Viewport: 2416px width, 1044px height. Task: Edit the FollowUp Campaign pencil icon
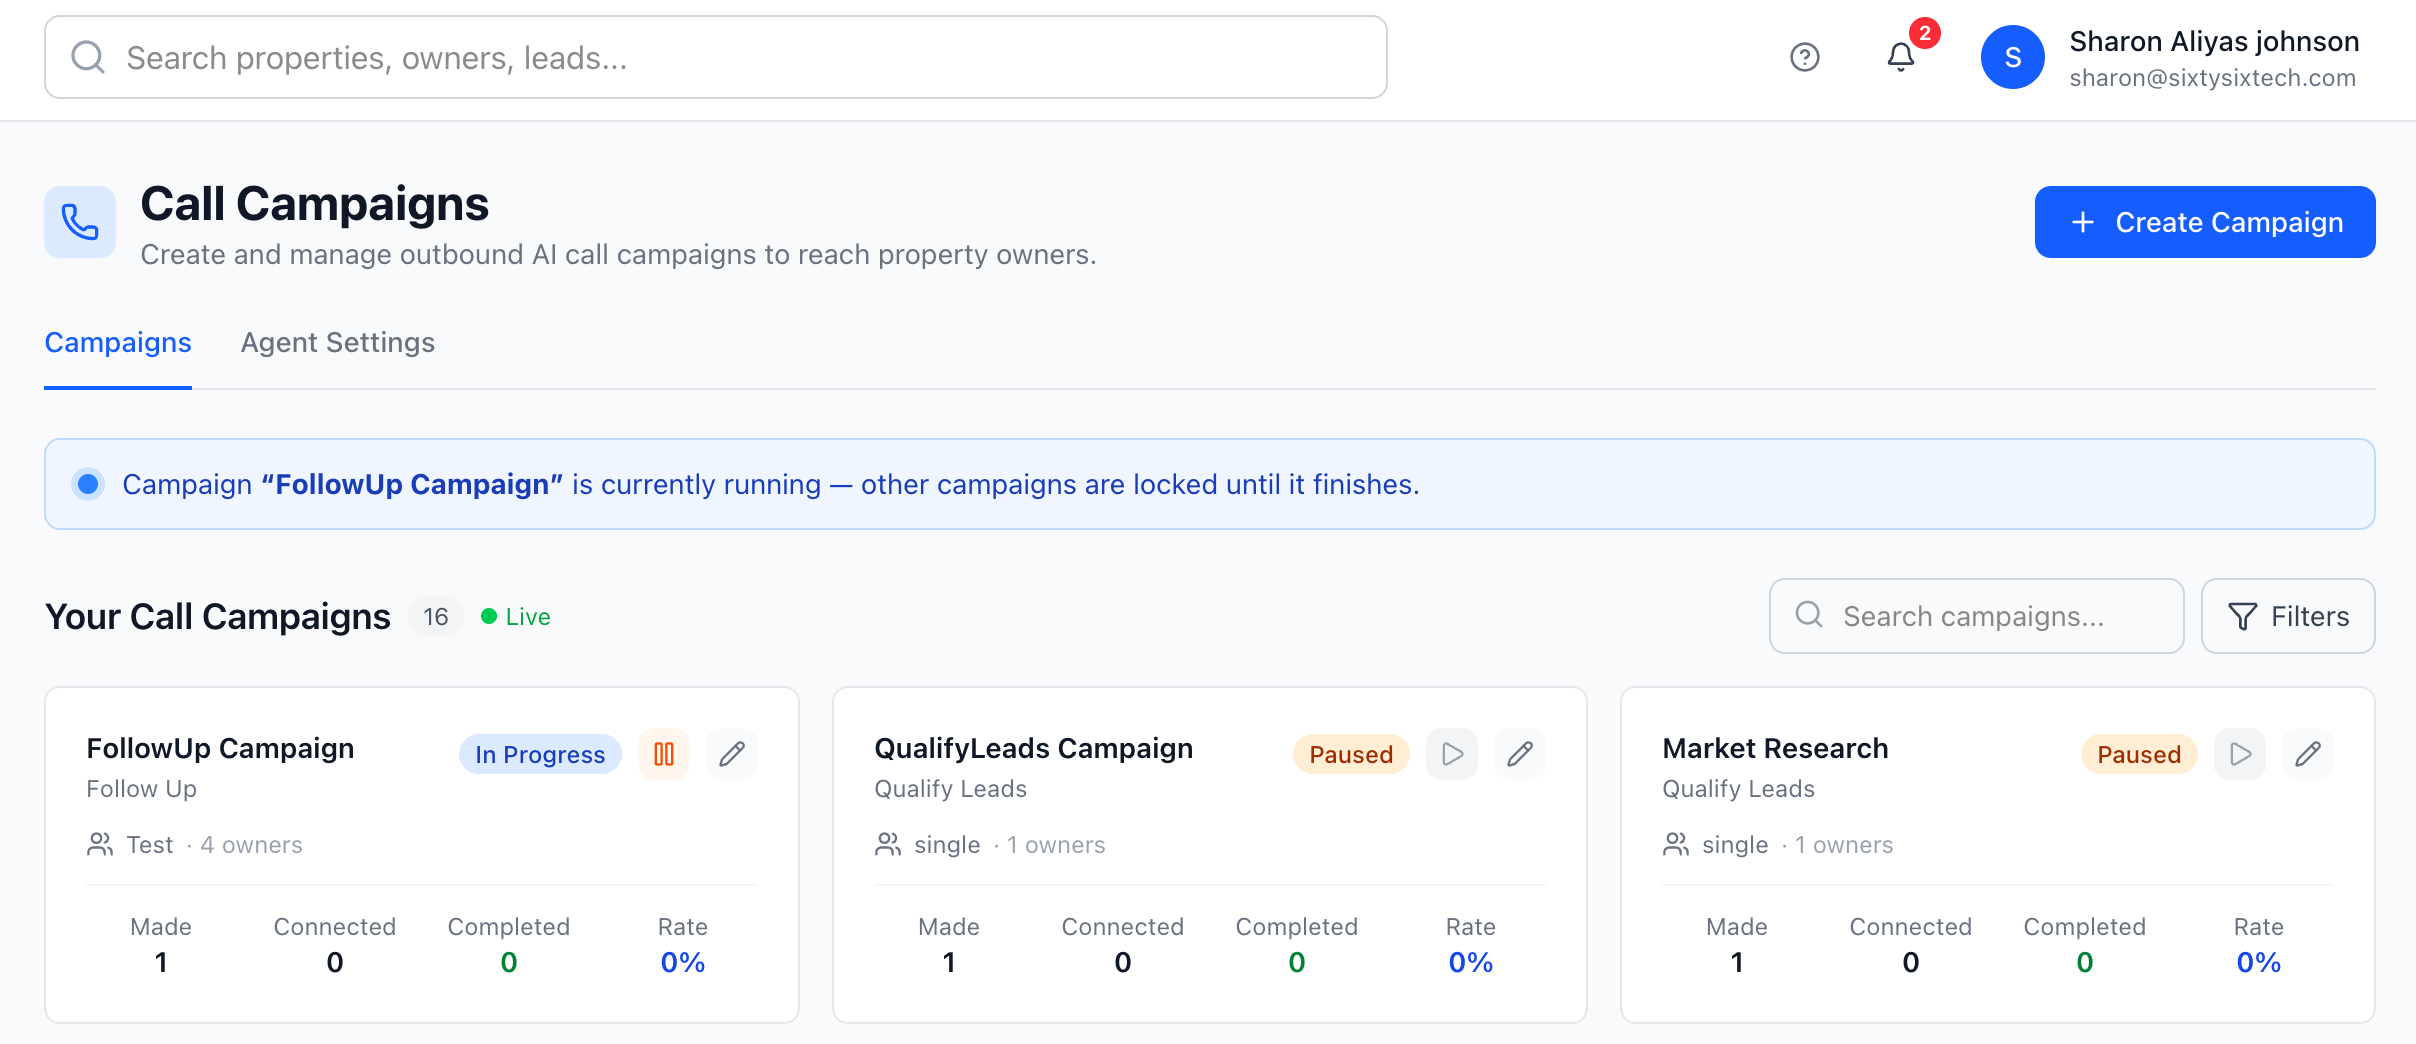(x=732, y=754)
